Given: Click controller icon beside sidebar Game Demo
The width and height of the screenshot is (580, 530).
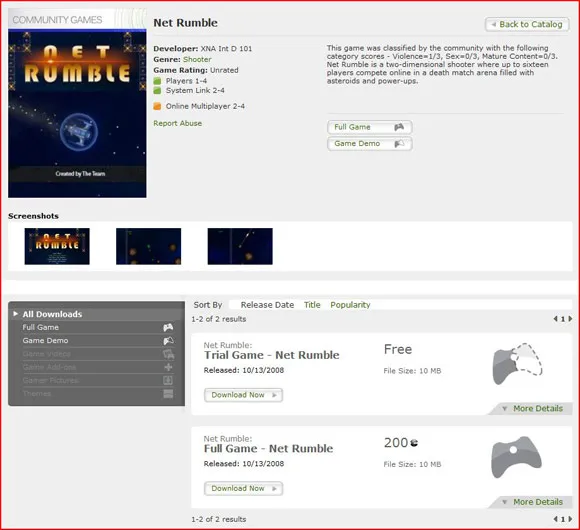Looking at the screenshot, I should click(168, 341).
